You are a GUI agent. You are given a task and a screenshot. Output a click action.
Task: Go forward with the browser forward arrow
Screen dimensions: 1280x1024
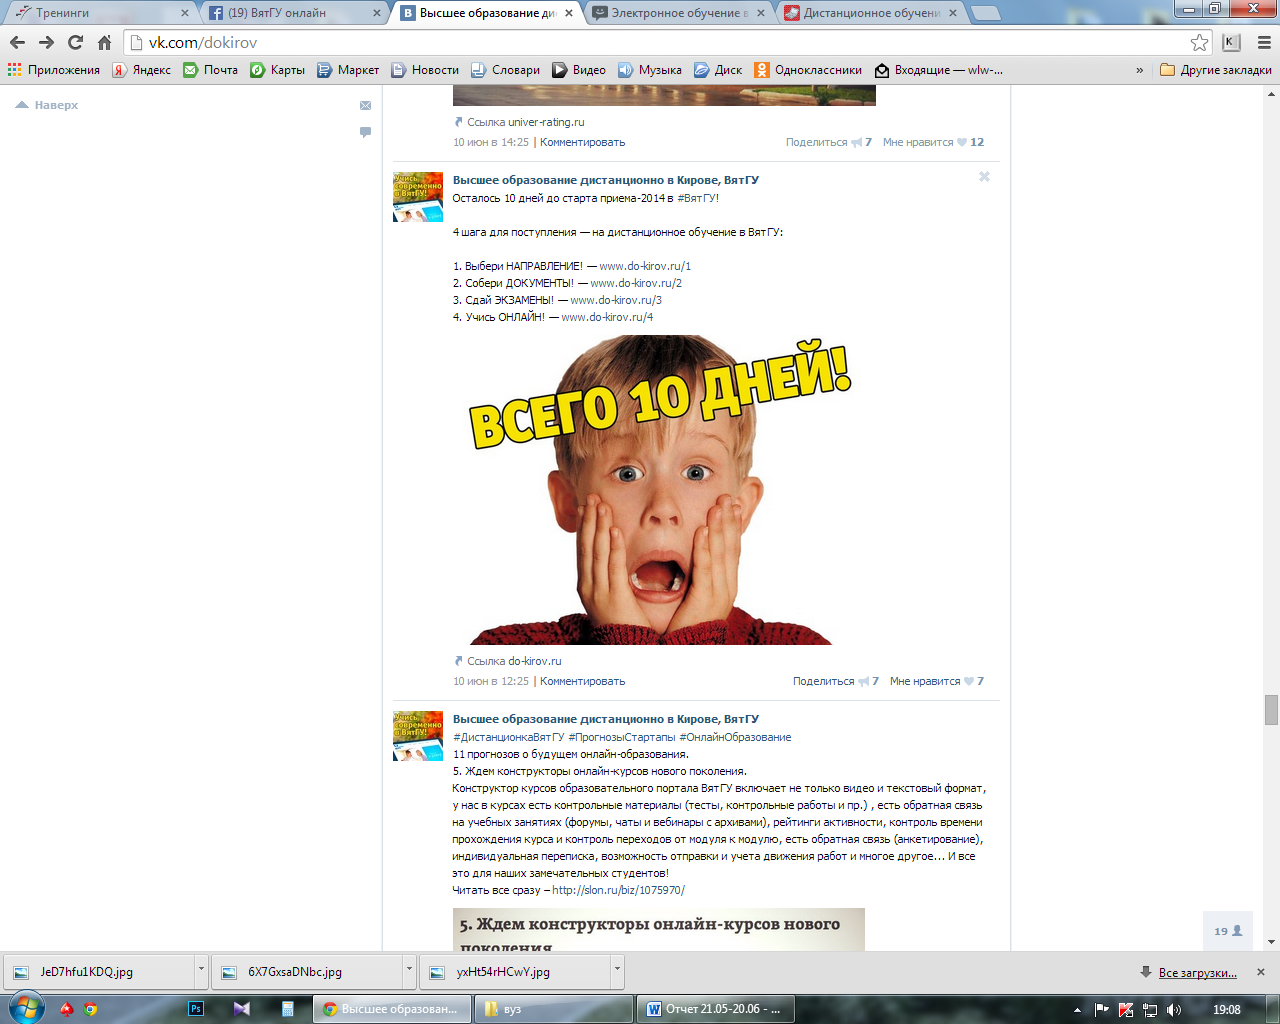[x=46, y=42]
